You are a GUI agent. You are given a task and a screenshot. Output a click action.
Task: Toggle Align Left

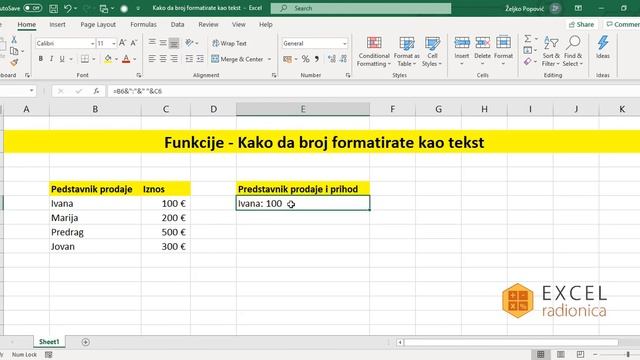(x=152, y=59)
